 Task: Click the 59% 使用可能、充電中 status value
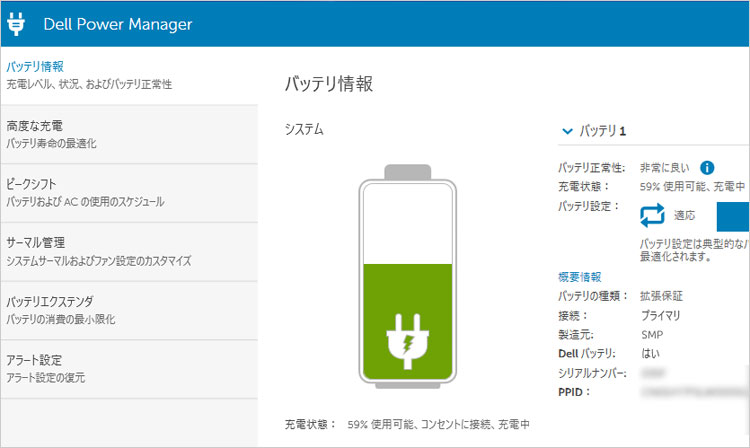[x=693, y=186]
